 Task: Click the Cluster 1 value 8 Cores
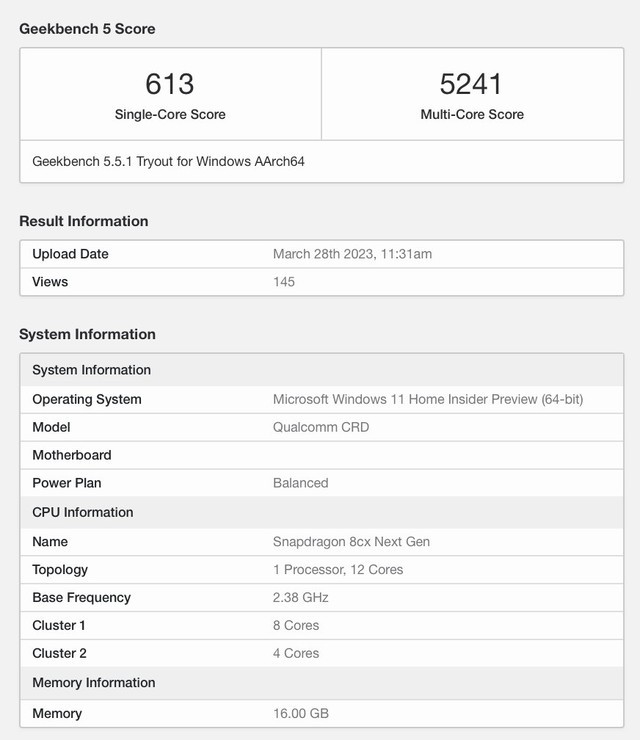[x=296, y=625]
